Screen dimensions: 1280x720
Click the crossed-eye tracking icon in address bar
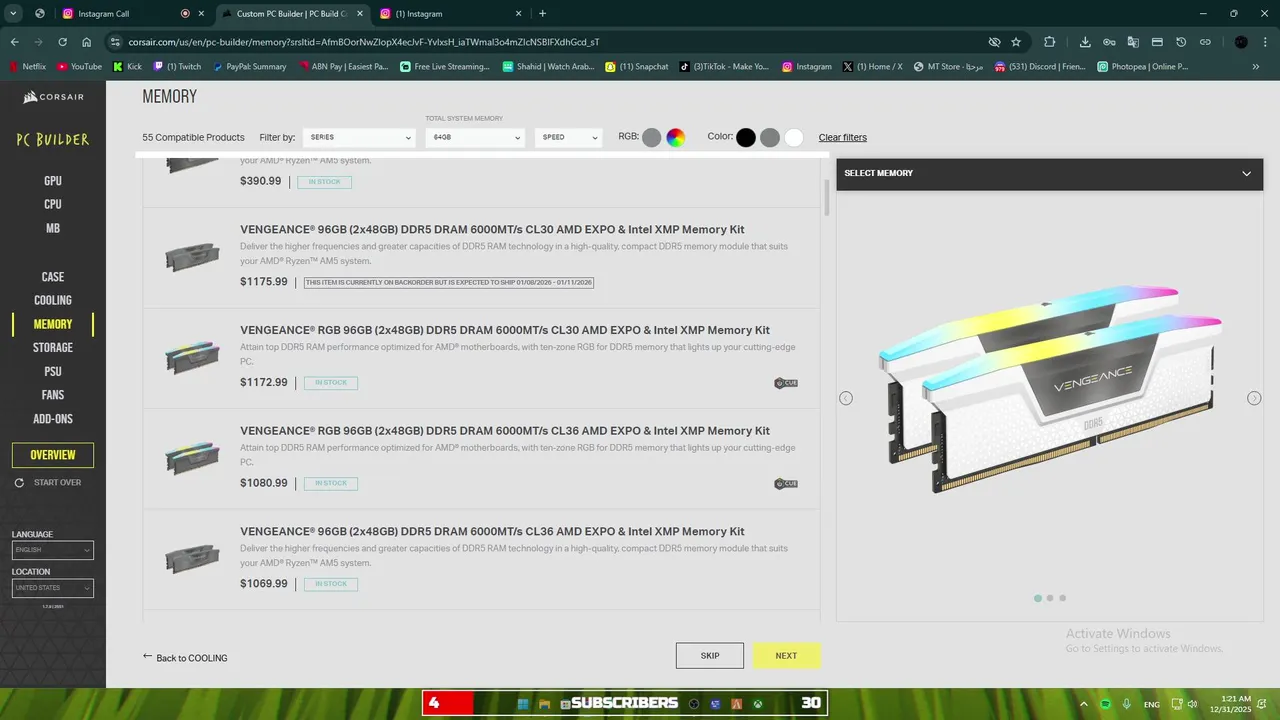tap(994, 42)
